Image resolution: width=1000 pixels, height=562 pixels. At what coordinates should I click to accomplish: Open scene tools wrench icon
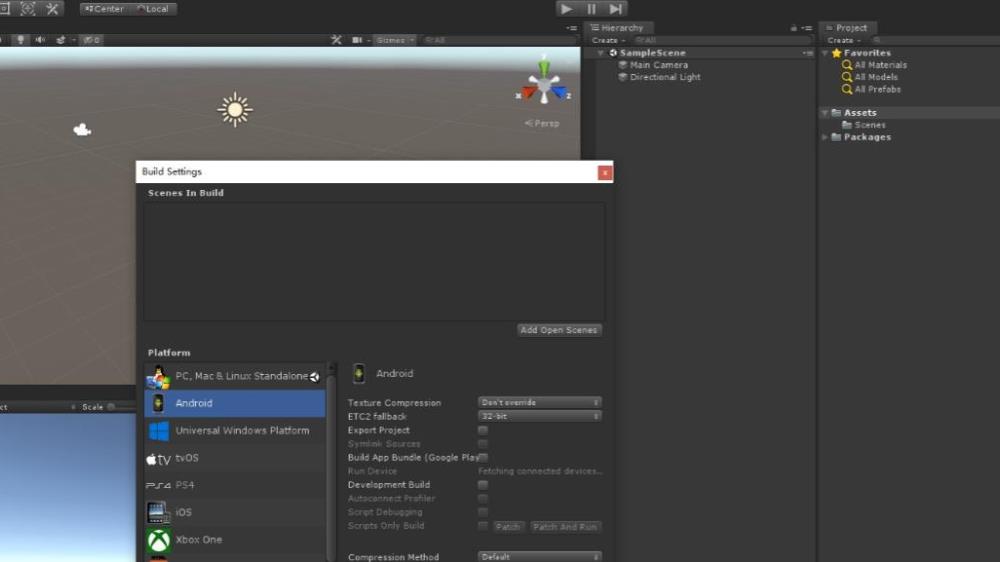click(336, 40)
